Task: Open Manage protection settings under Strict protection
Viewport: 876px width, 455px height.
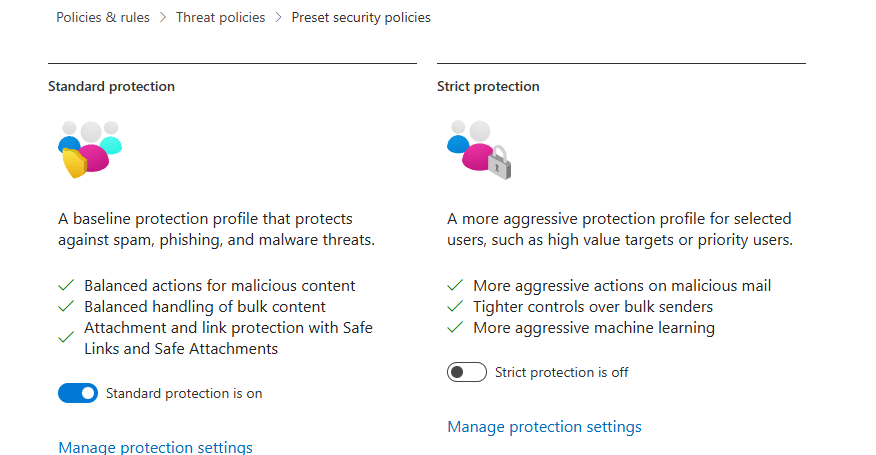Action: tap(544, 427)
